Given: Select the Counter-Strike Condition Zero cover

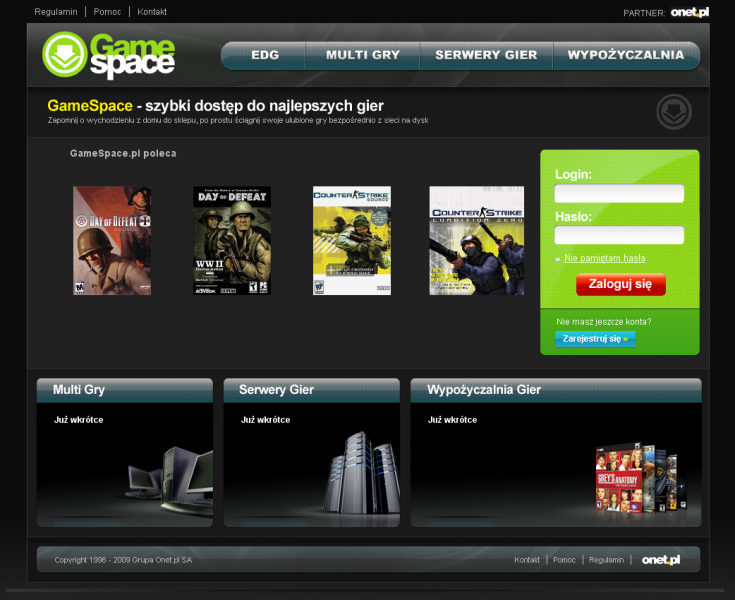Looking at the screenshot, I should (x=477, y=240).
